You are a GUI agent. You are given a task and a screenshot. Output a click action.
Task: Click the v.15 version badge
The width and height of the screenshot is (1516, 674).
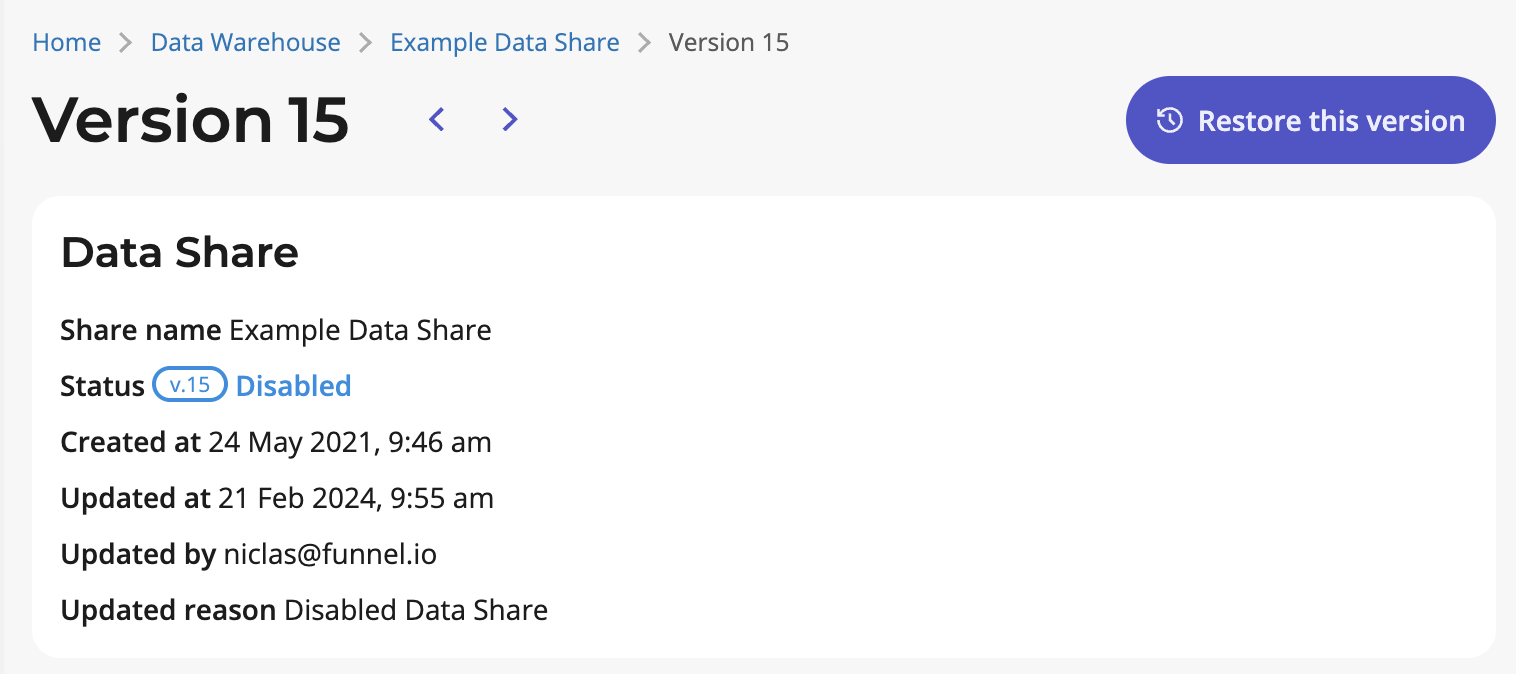pos(190,385)
